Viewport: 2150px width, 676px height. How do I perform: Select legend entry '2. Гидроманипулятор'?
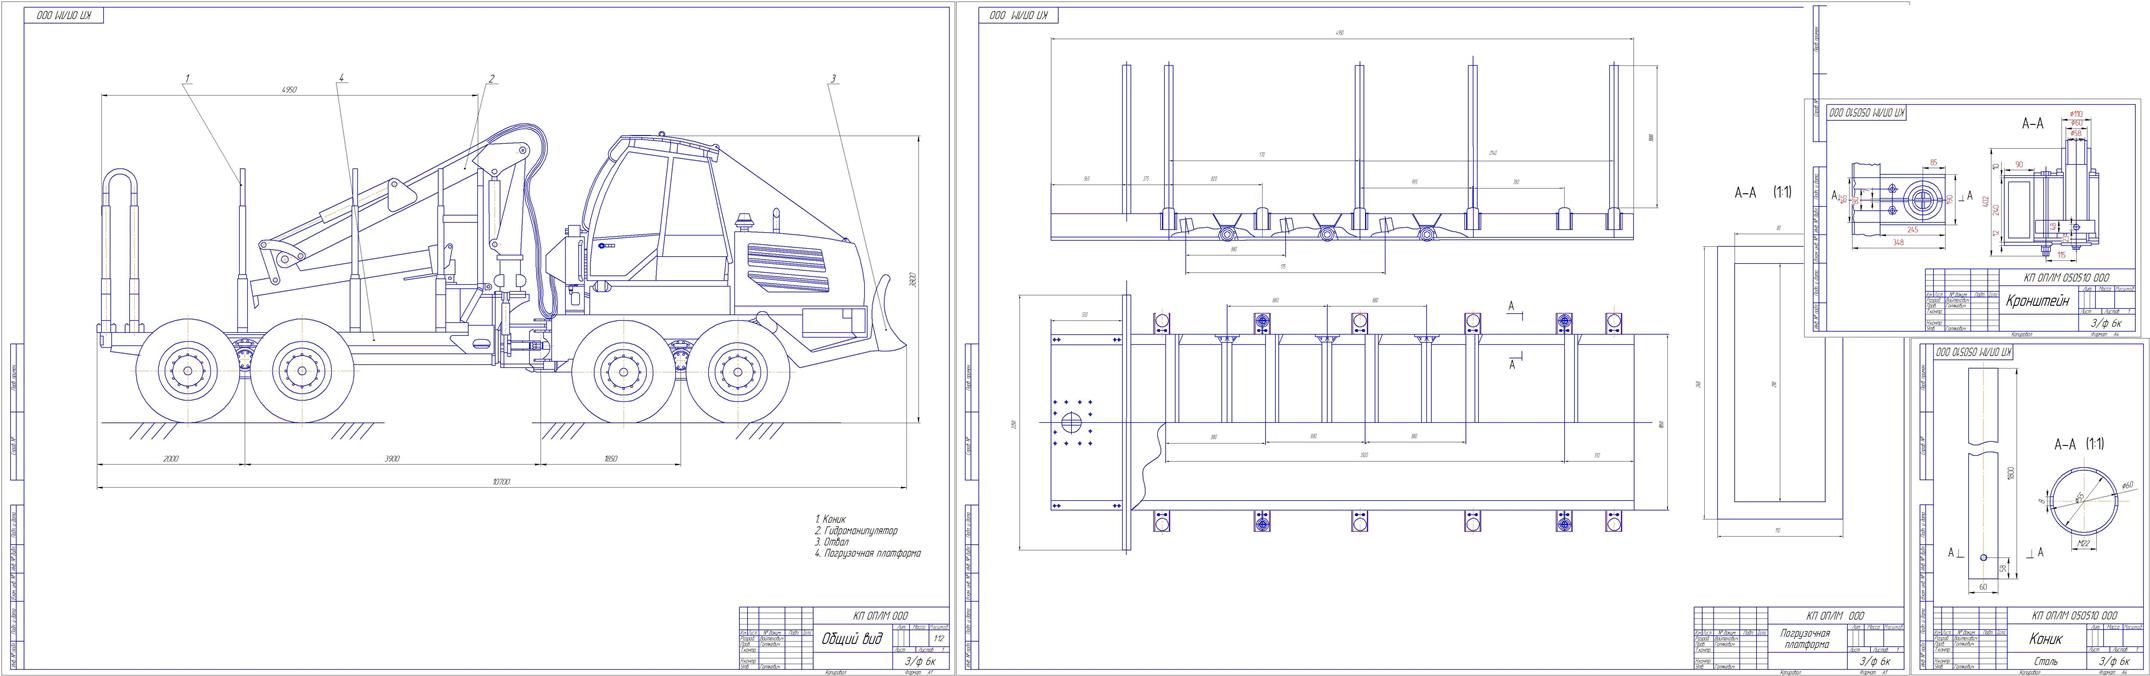coord(856,531)
